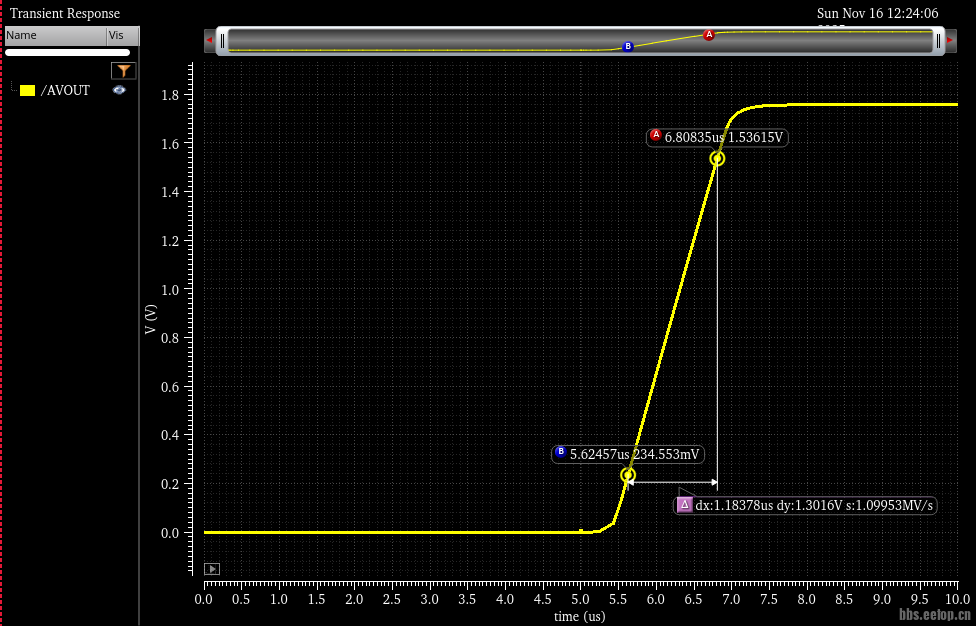Viewport: 976px width, 626px height.
Task: Click marker B label showing 5.62457us
Action: (634, 454)
